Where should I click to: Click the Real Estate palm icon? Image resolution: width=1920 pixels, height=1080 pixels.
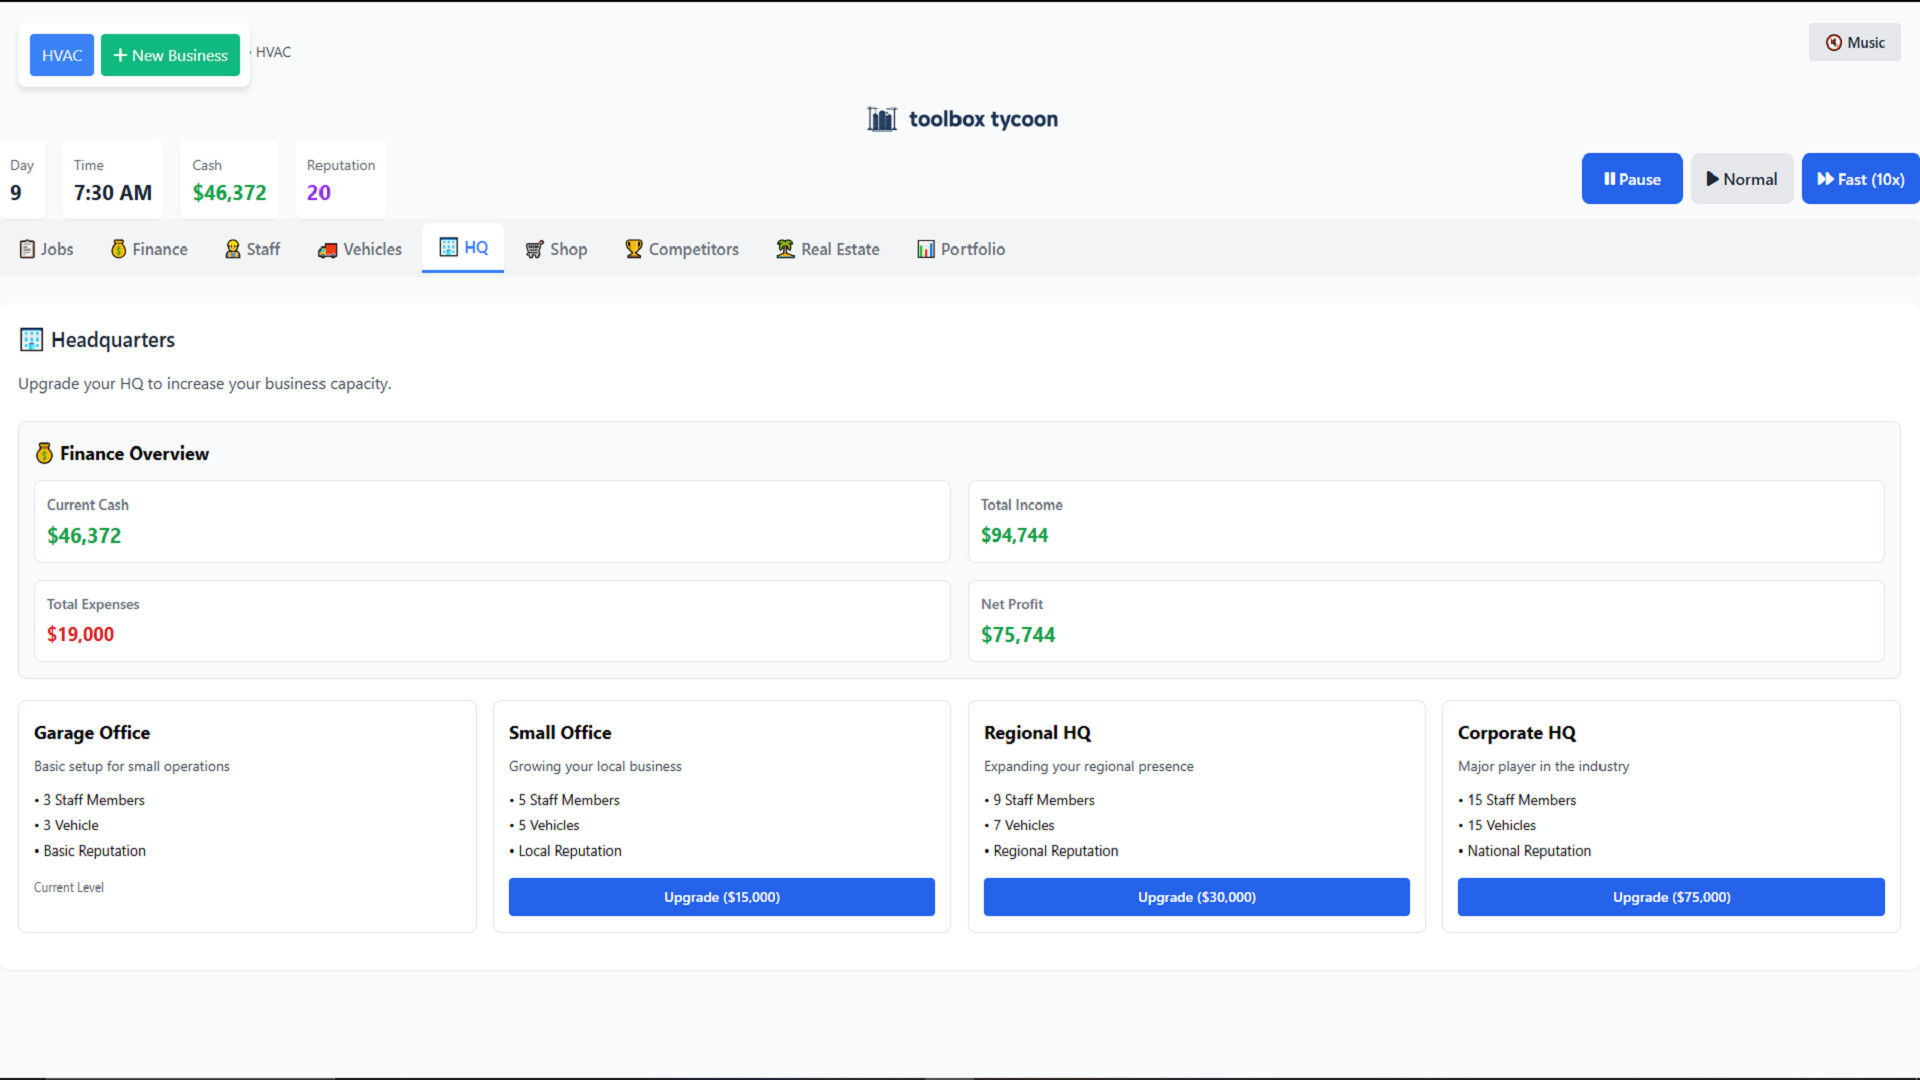tap(785, 249)
